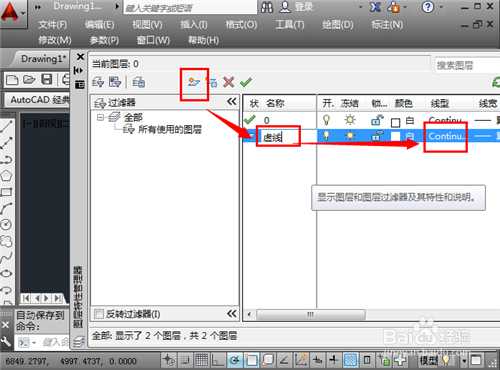Click the 搜索图层 search field
The image size is (500, 370).
coord(467,65)
